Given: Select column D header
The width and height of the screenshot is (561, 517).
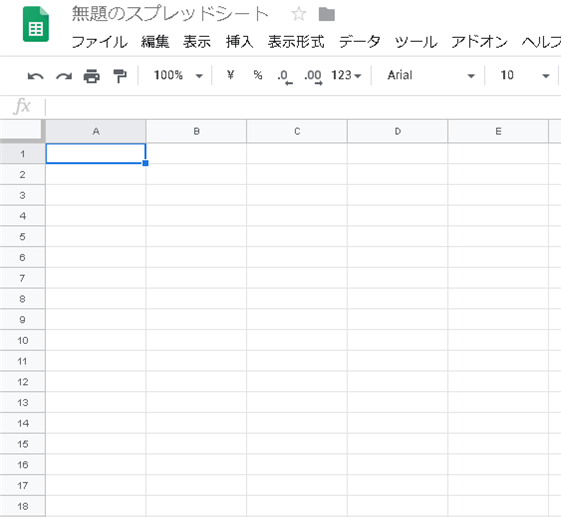Looking at the screenshot, I should 397,131.
